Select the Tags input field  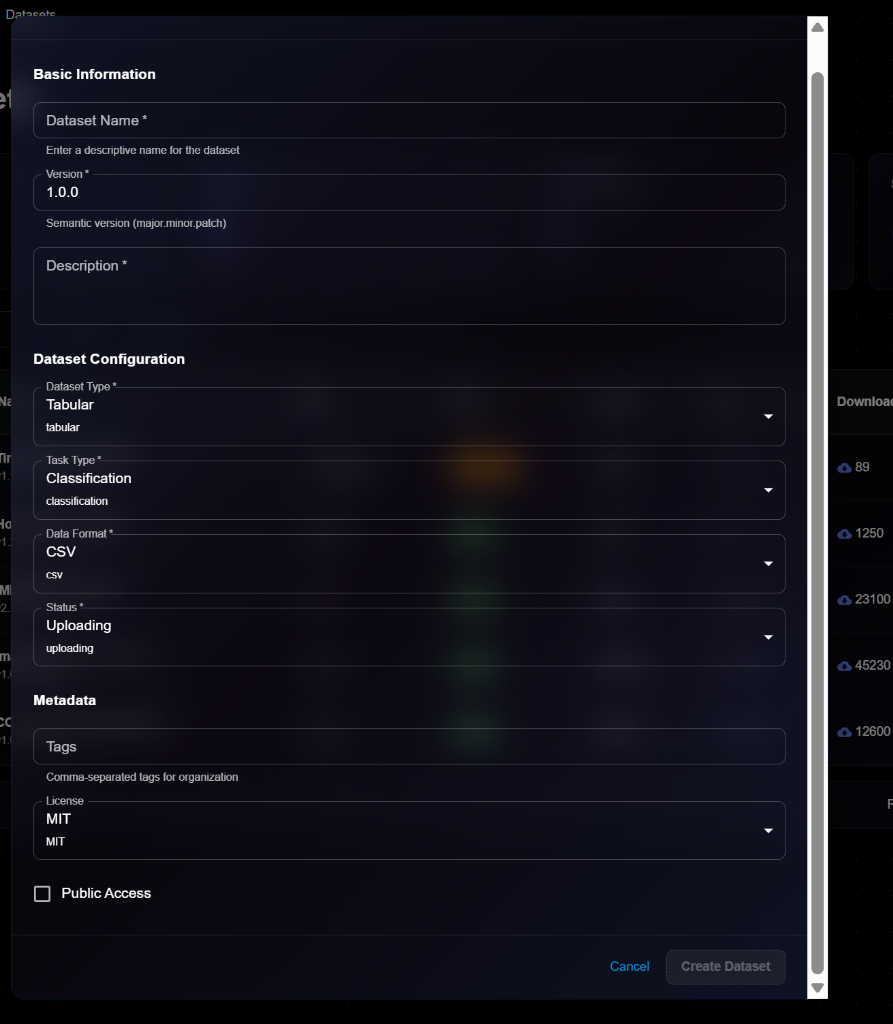409,747
